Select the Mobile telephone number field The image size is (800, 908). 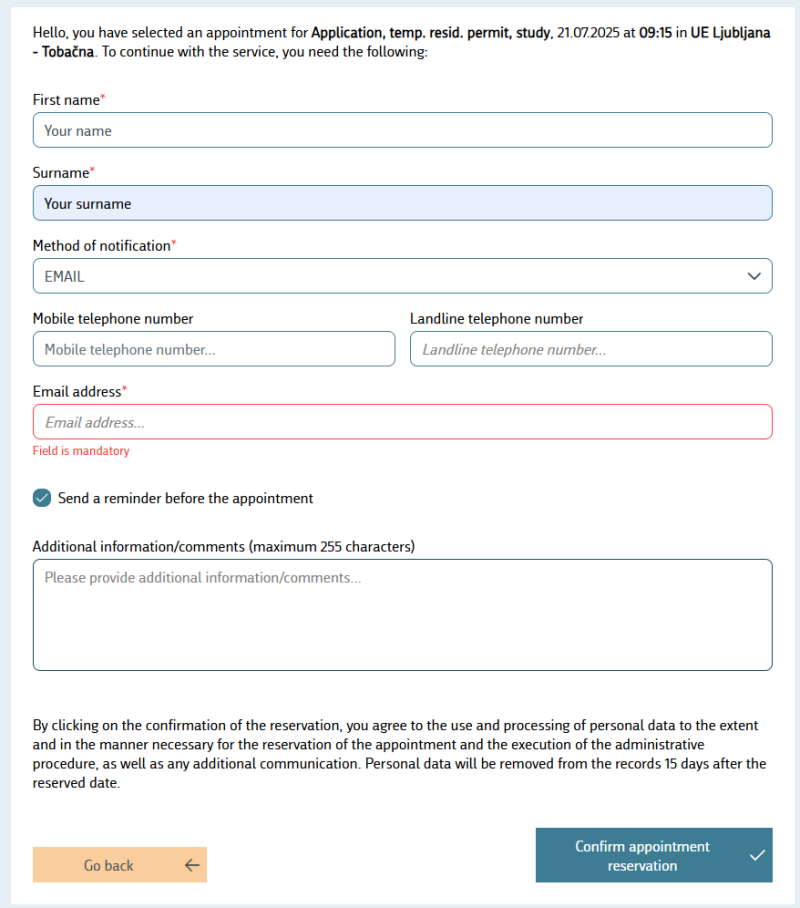[214, 349]
